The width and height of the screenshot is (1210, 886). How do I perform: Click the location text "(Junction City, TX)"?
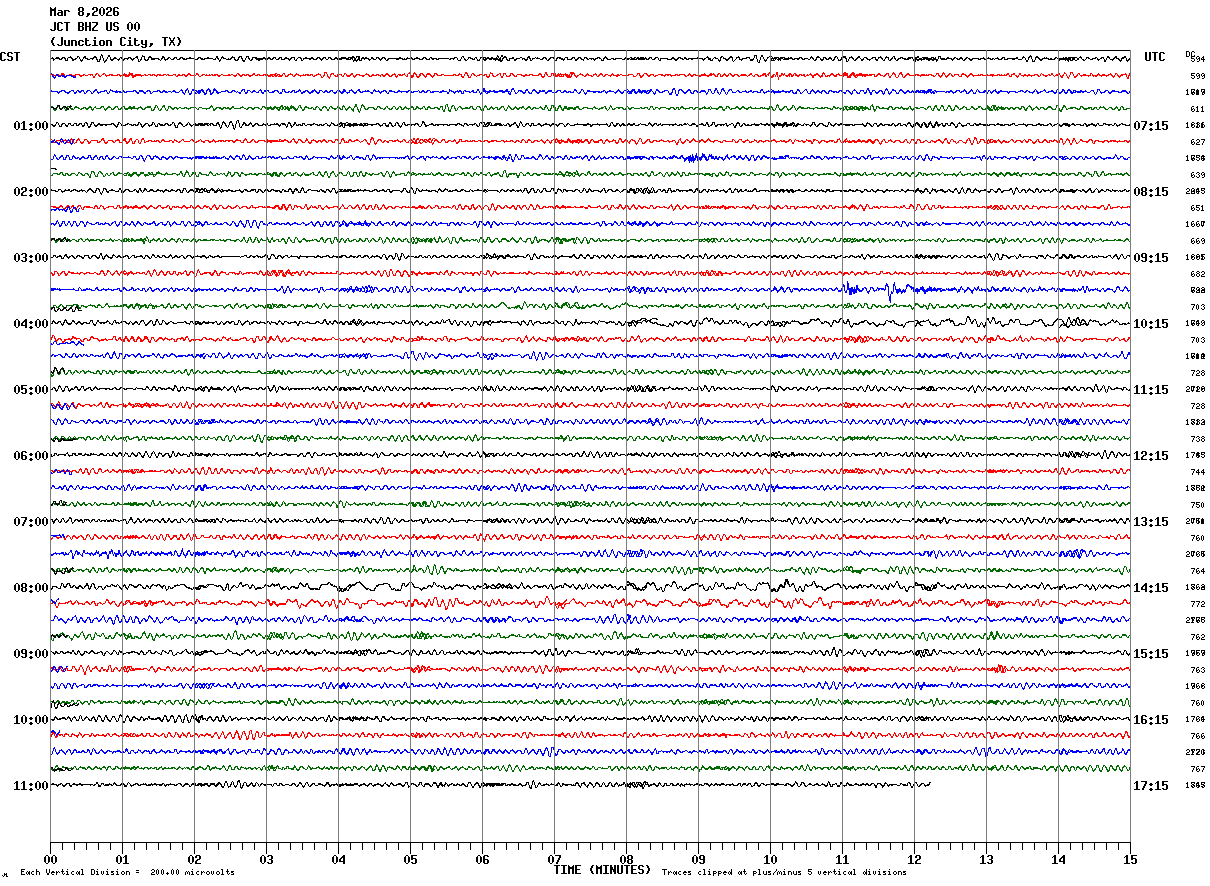[116, 42]
